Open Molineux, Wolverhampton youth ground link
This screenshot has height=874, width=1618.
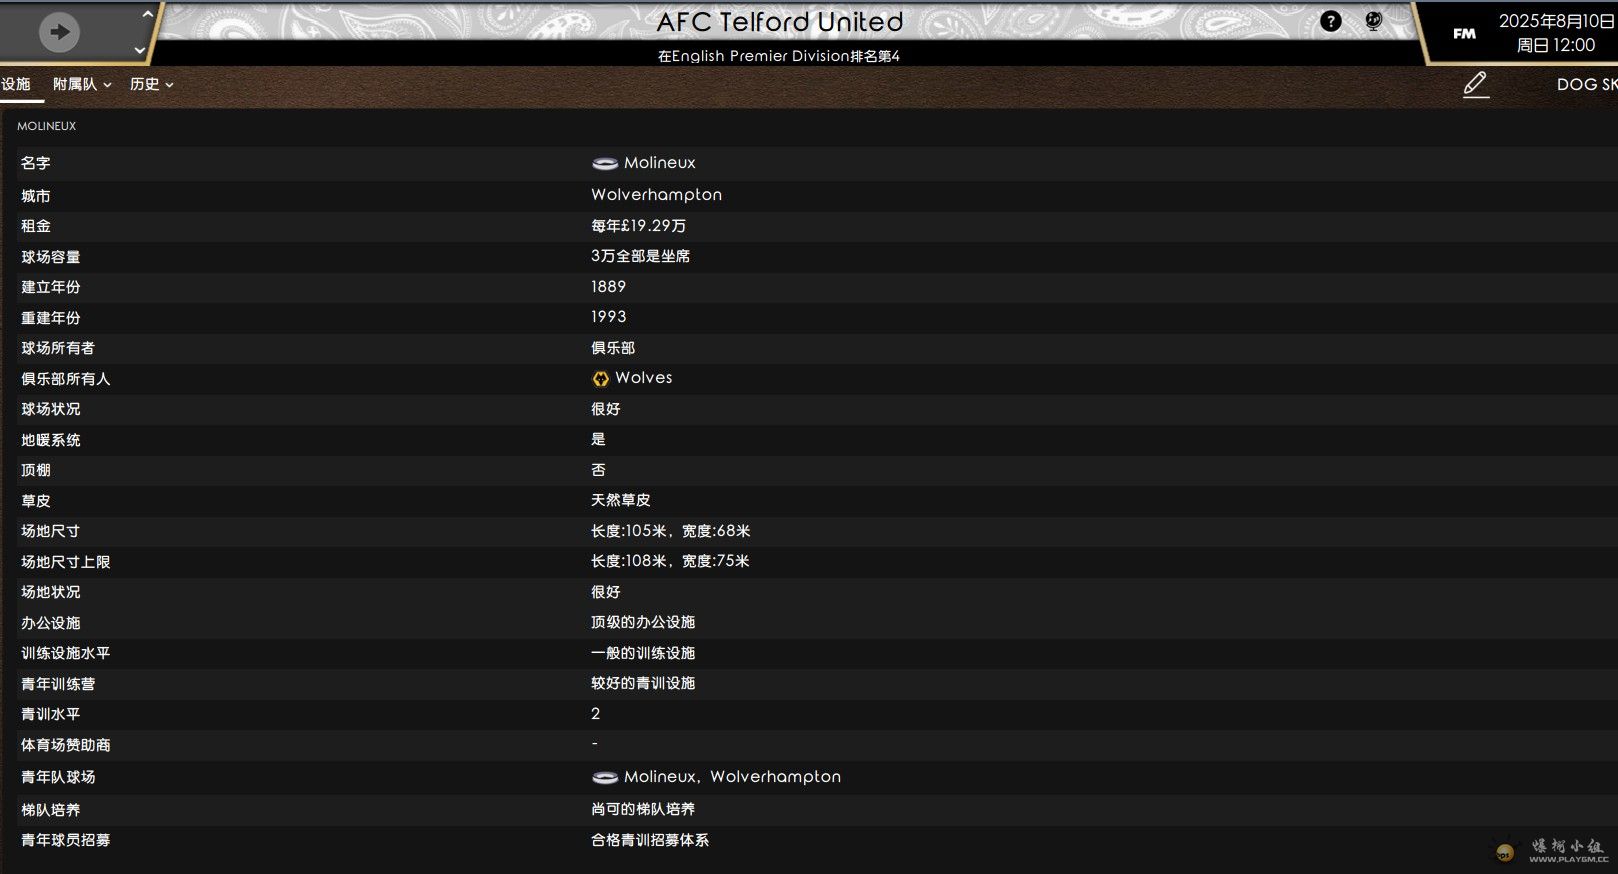[x=732, y=777]
